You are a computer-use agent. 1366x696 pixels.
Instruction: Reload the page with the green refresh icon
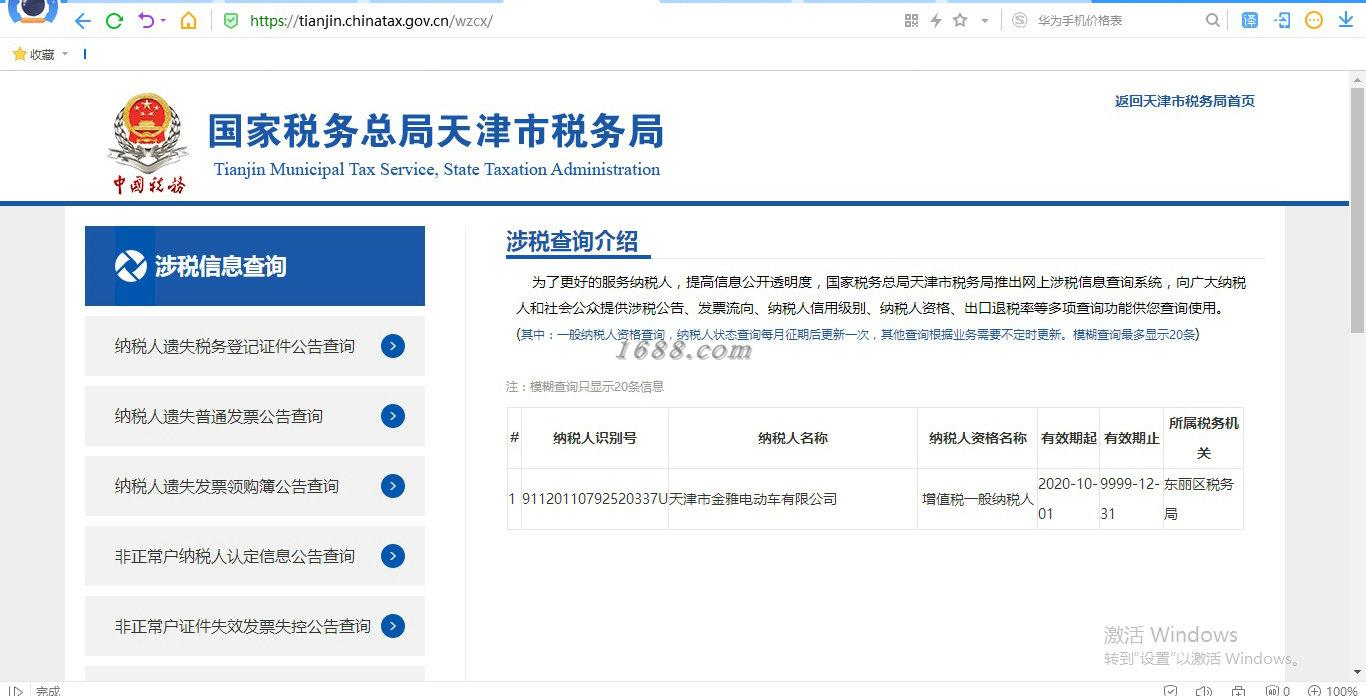coord(114,20)
